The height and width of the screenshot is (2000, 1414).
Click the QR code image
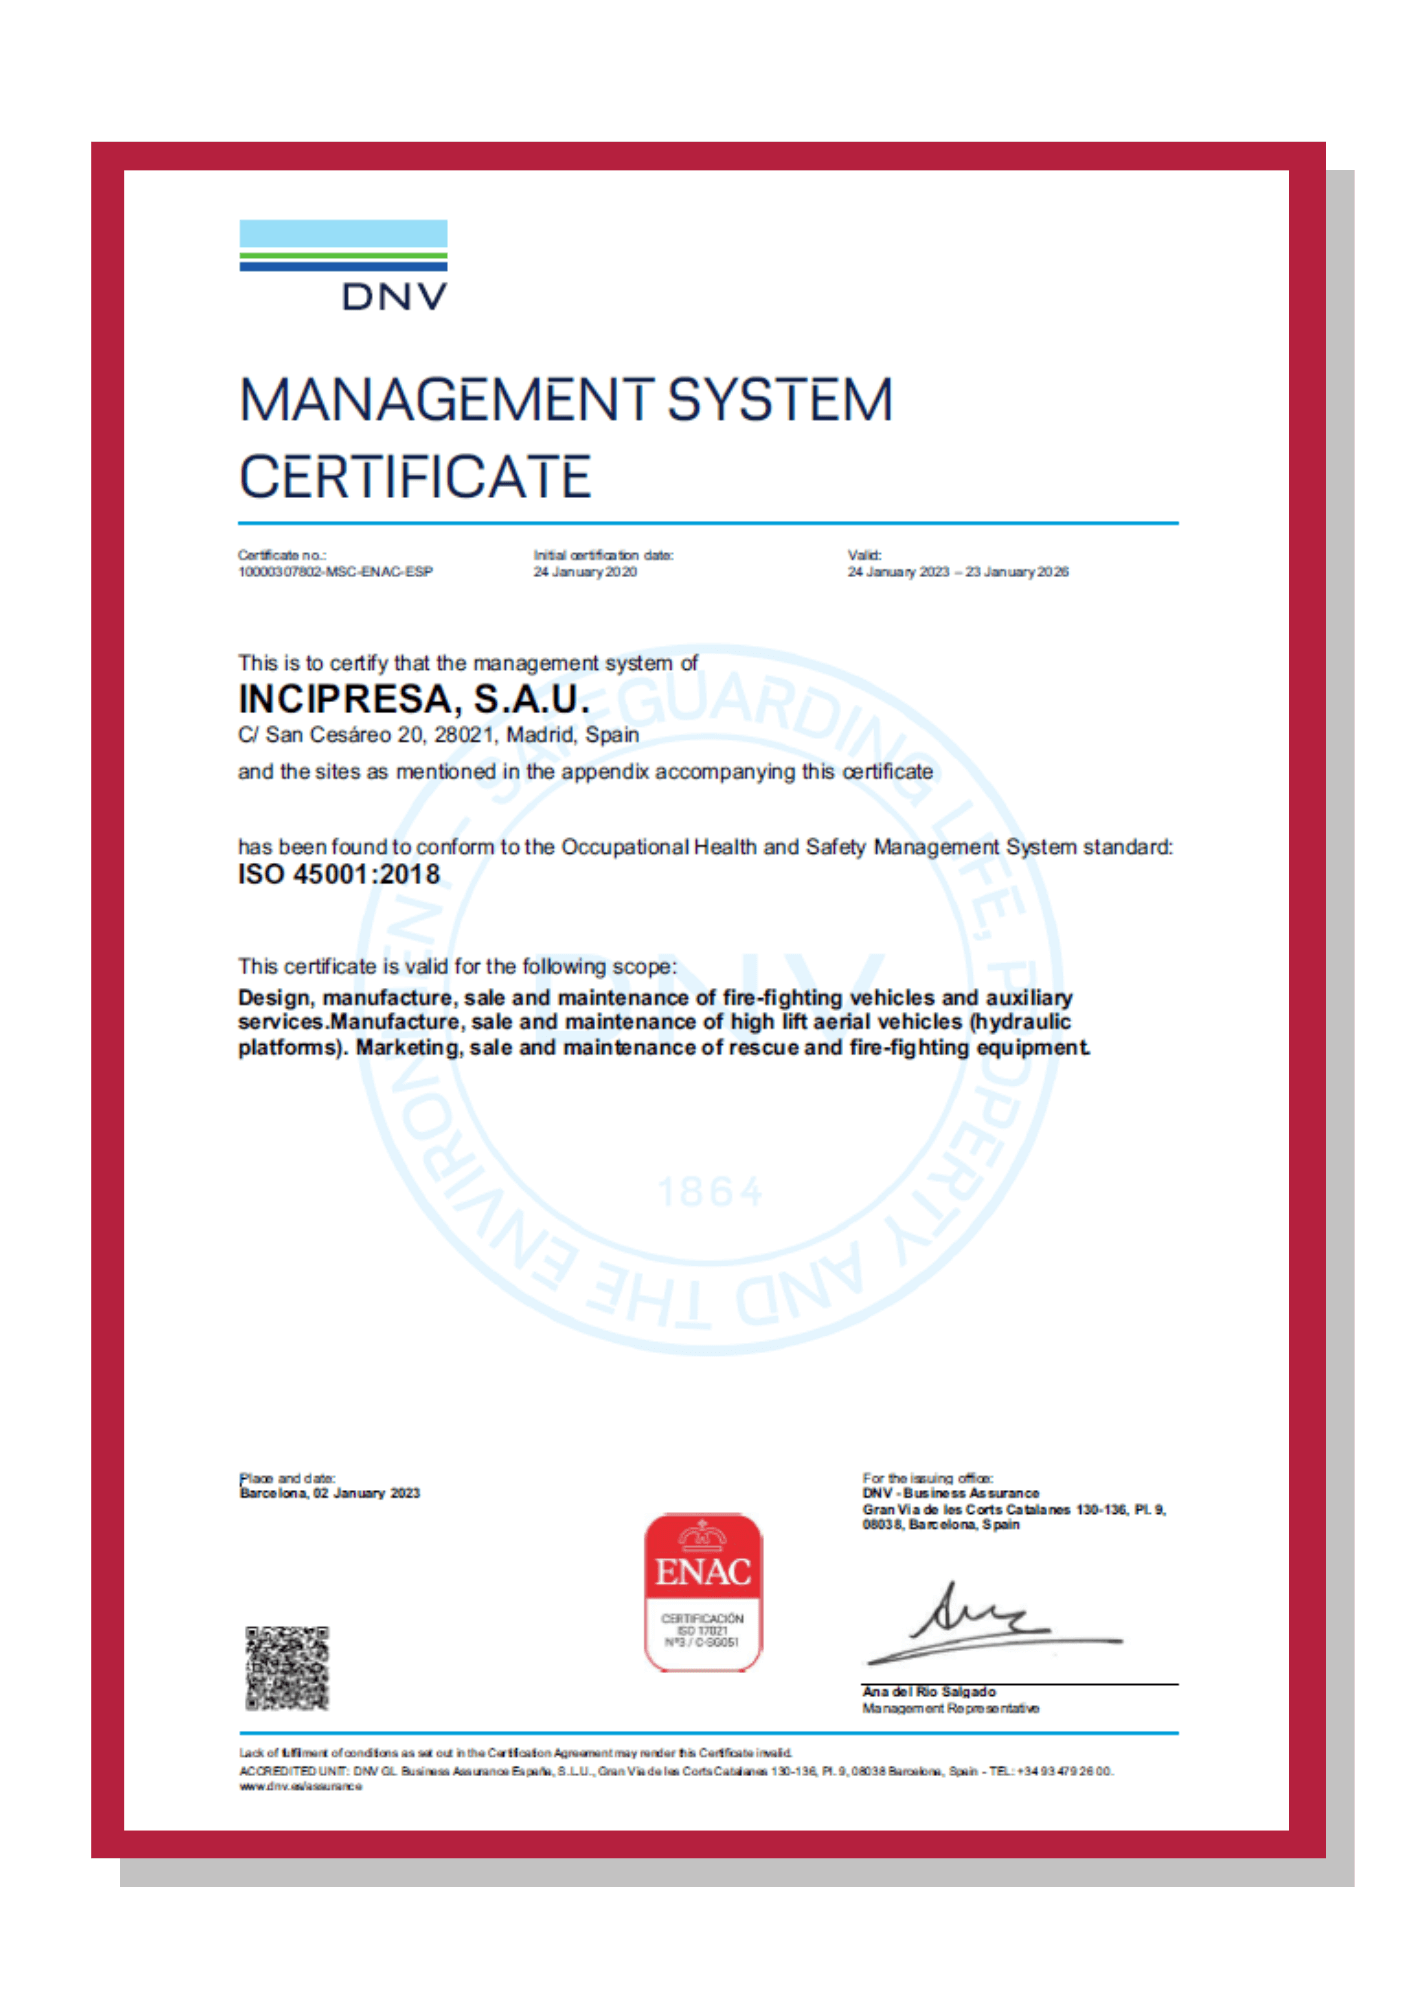click(287, 1668)
